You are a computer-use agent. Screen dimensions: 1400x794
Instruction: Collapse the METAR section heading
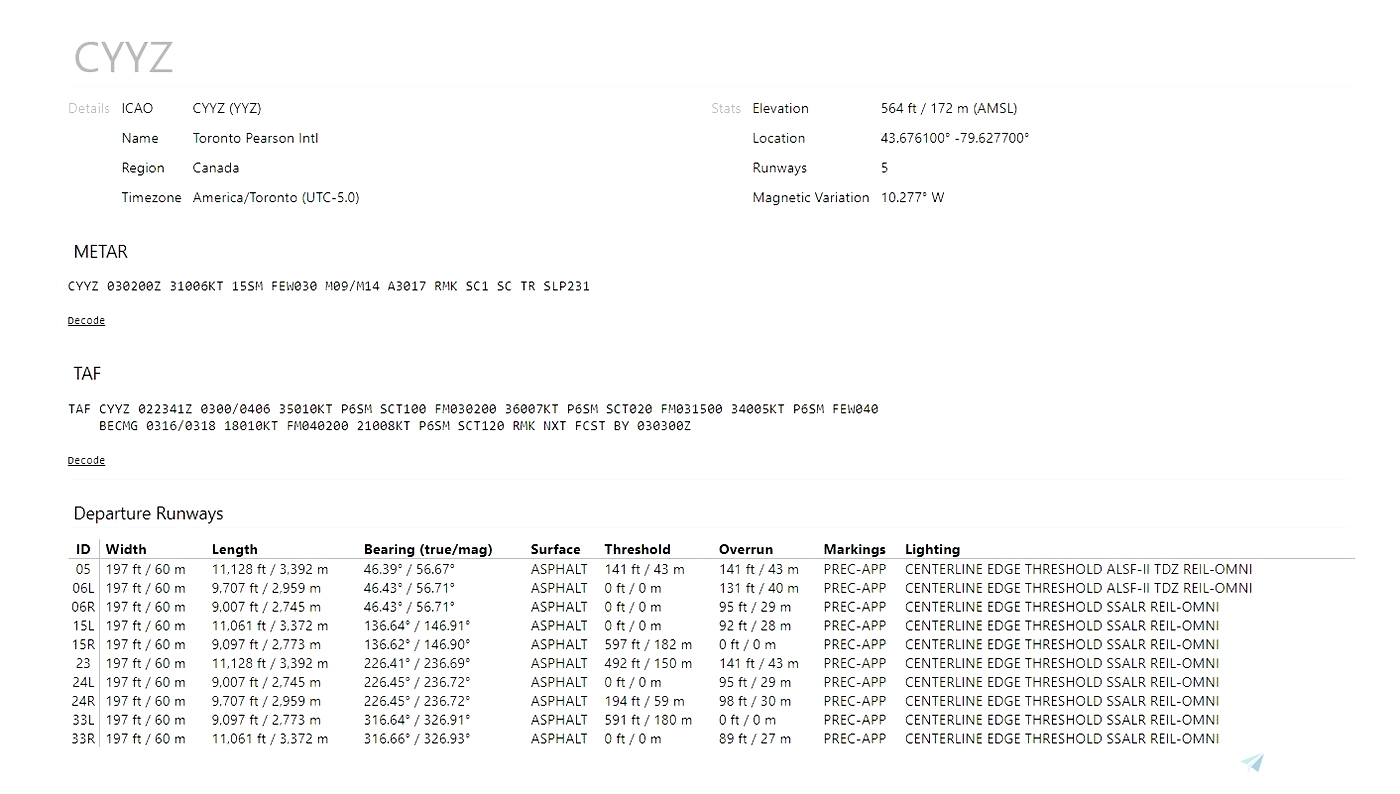[x=100, y=252]
